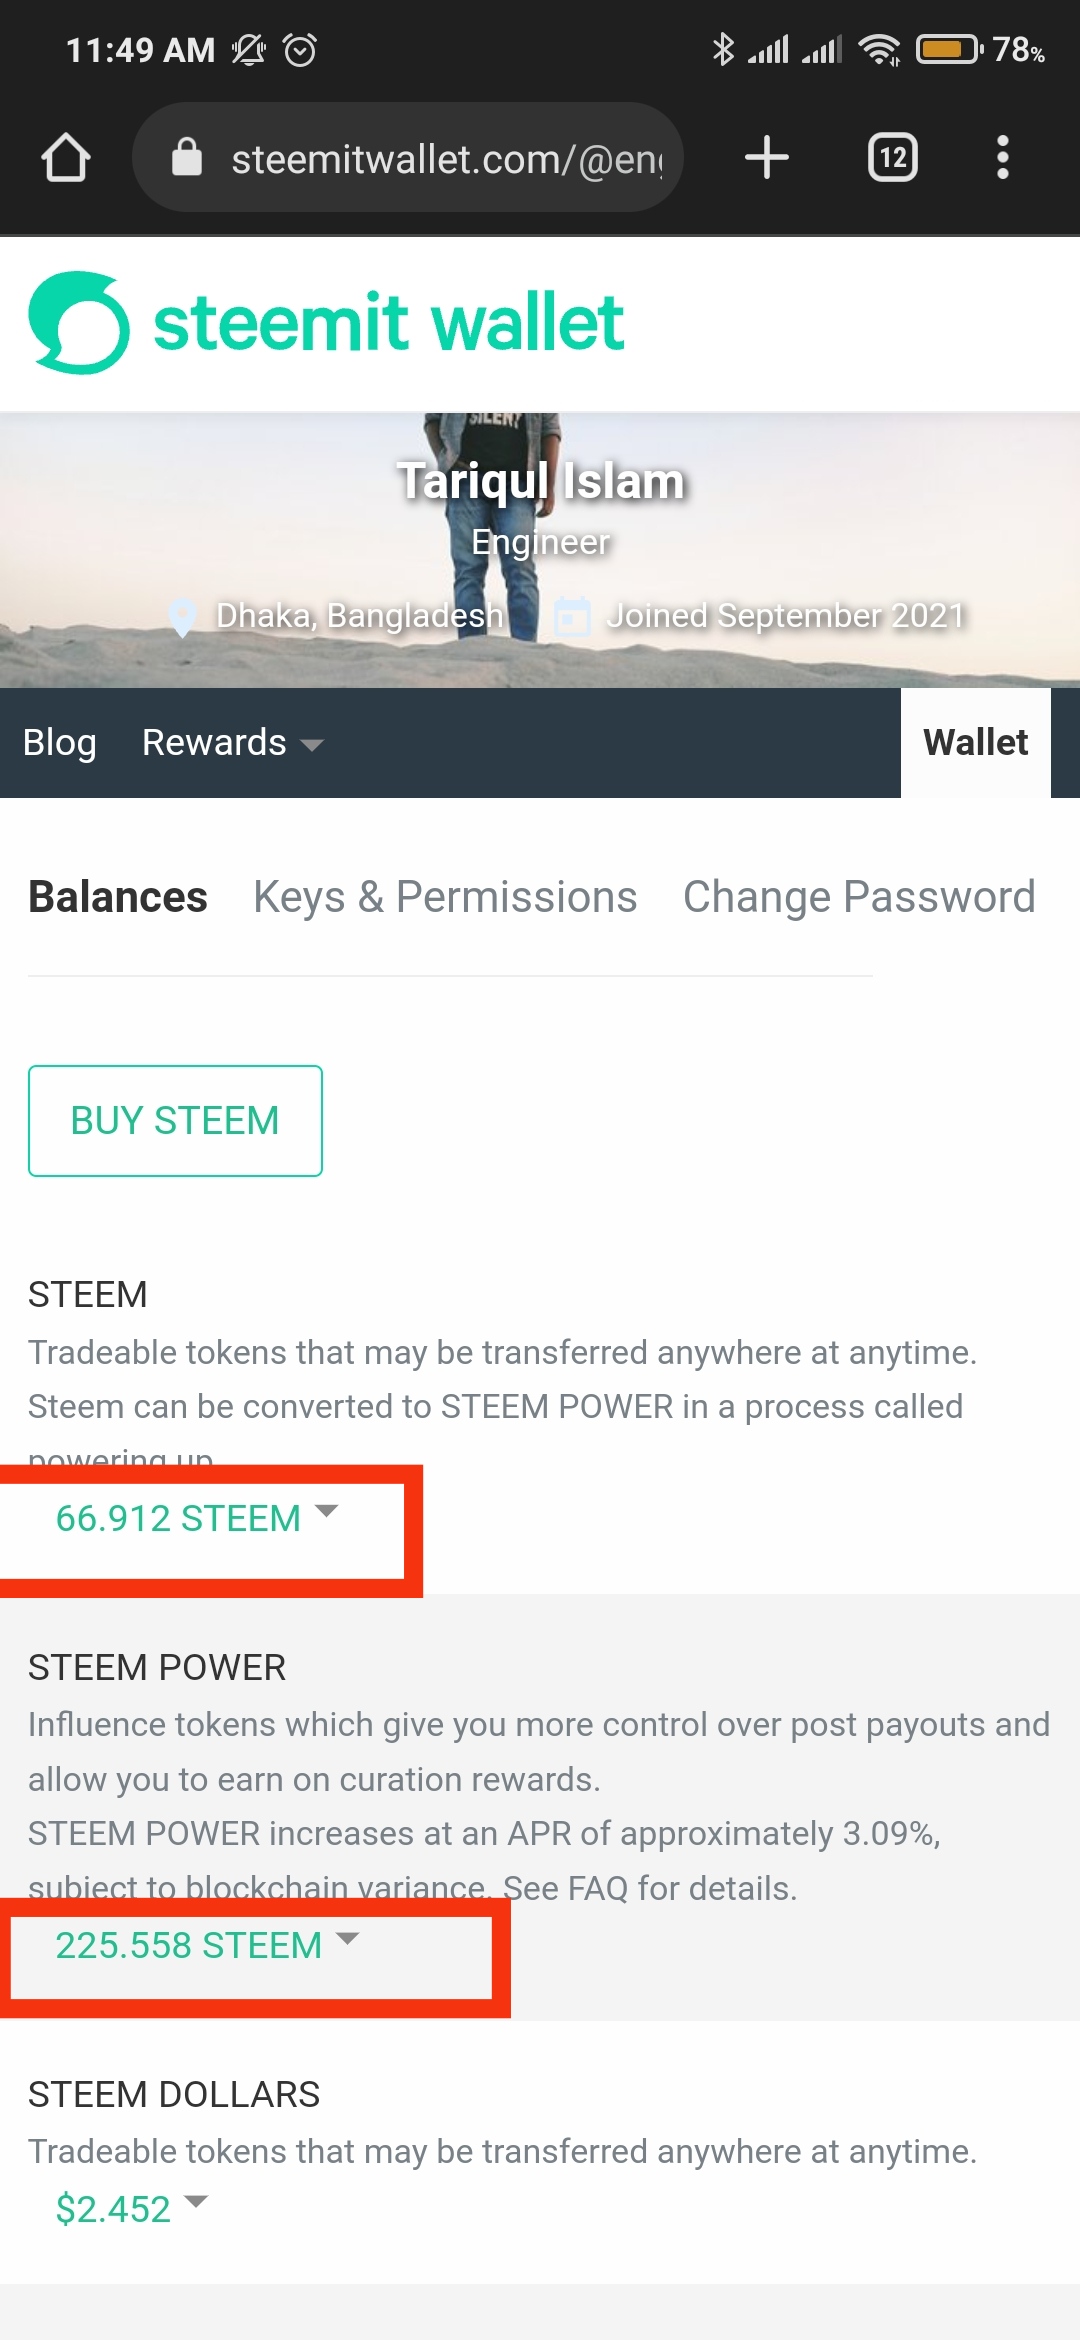Viewport: 1080px width, 2340px height.
Task: Open the Change Password section
Action: click(x=859, y=897)
